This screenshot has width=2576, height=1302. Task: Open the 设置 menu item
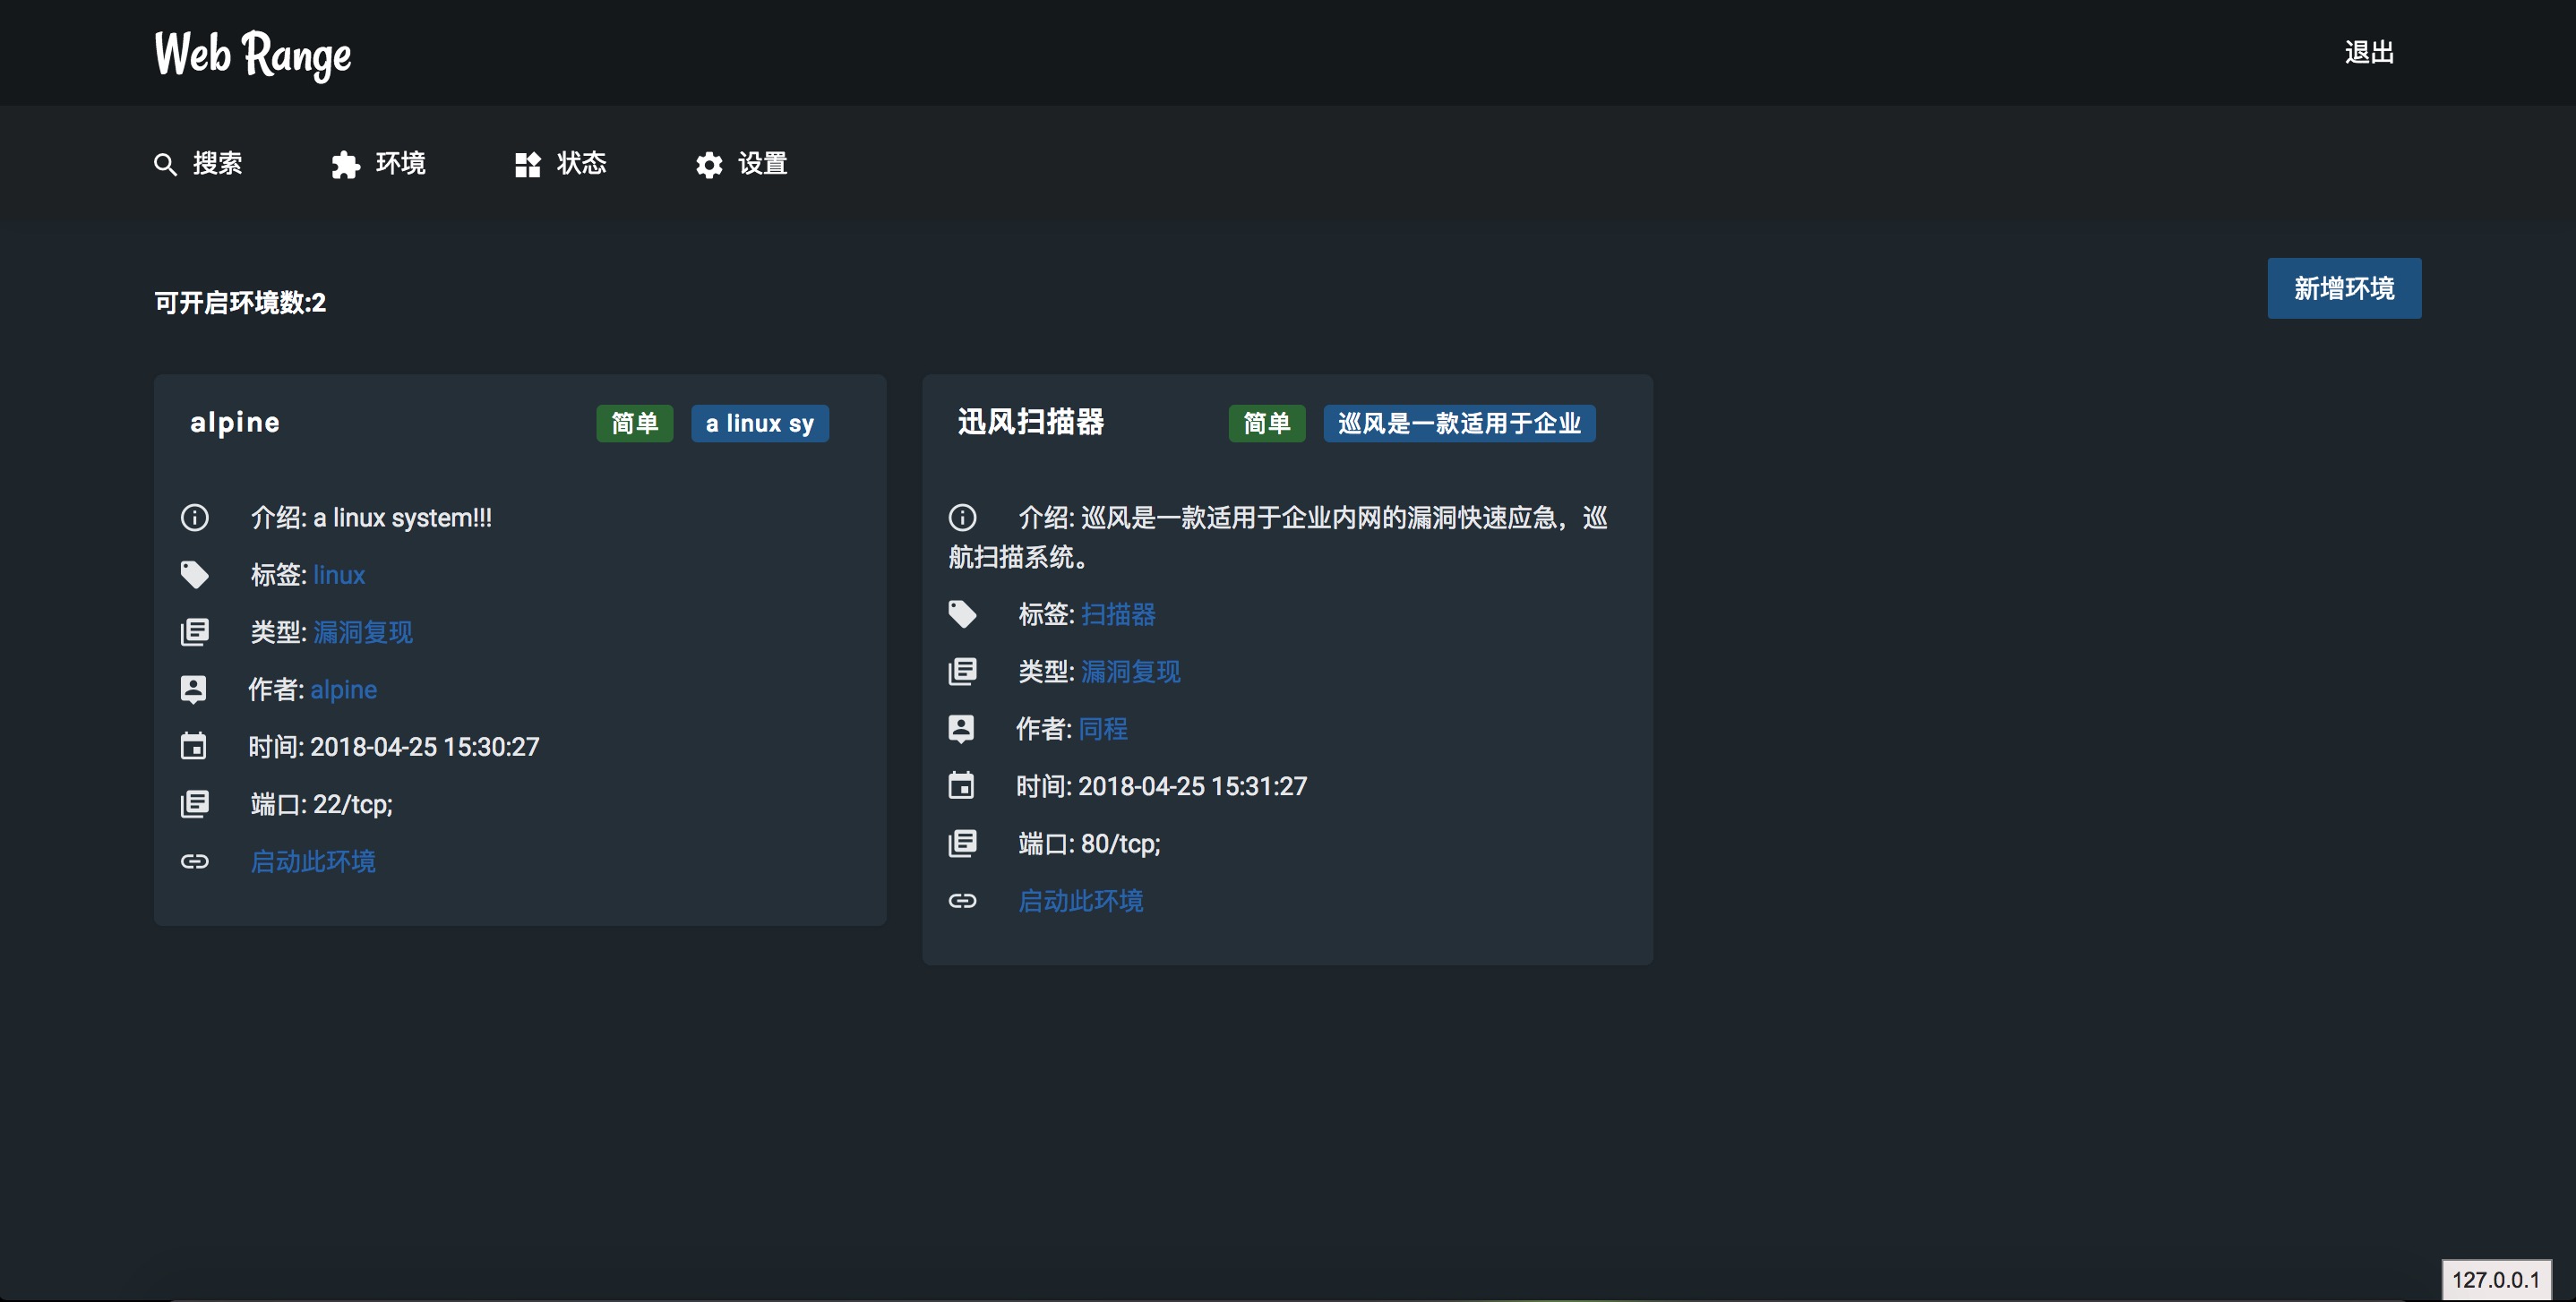[x=762, y=163]
